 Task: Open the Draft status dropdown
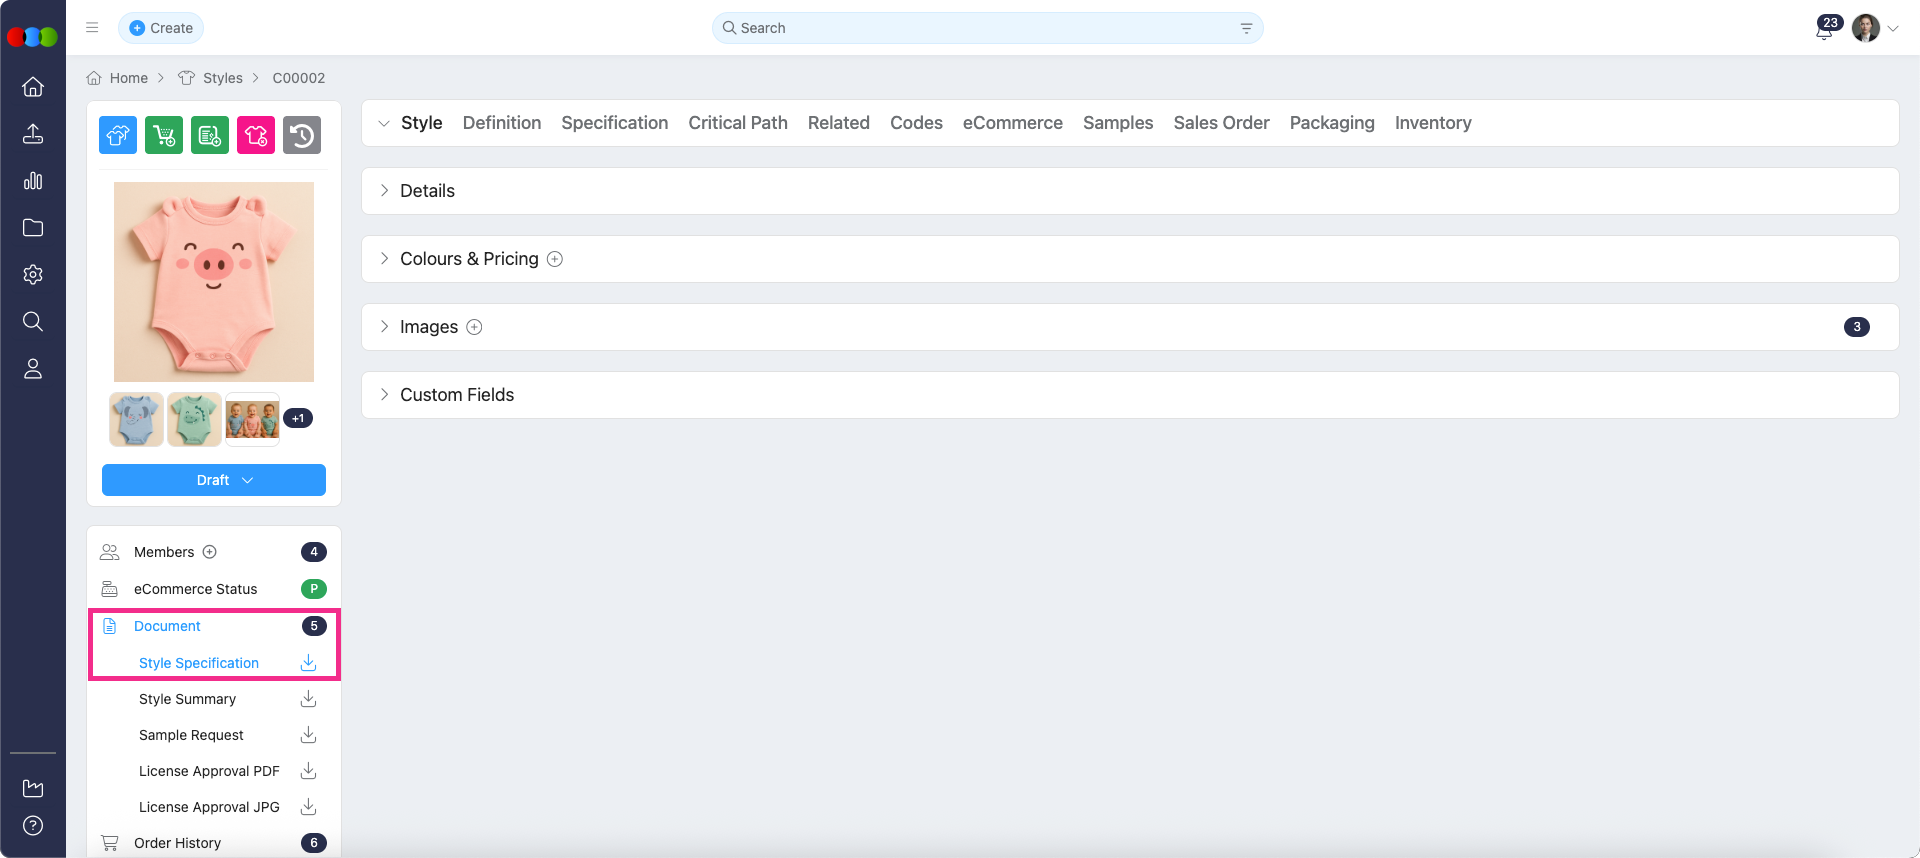coord(214,480)
